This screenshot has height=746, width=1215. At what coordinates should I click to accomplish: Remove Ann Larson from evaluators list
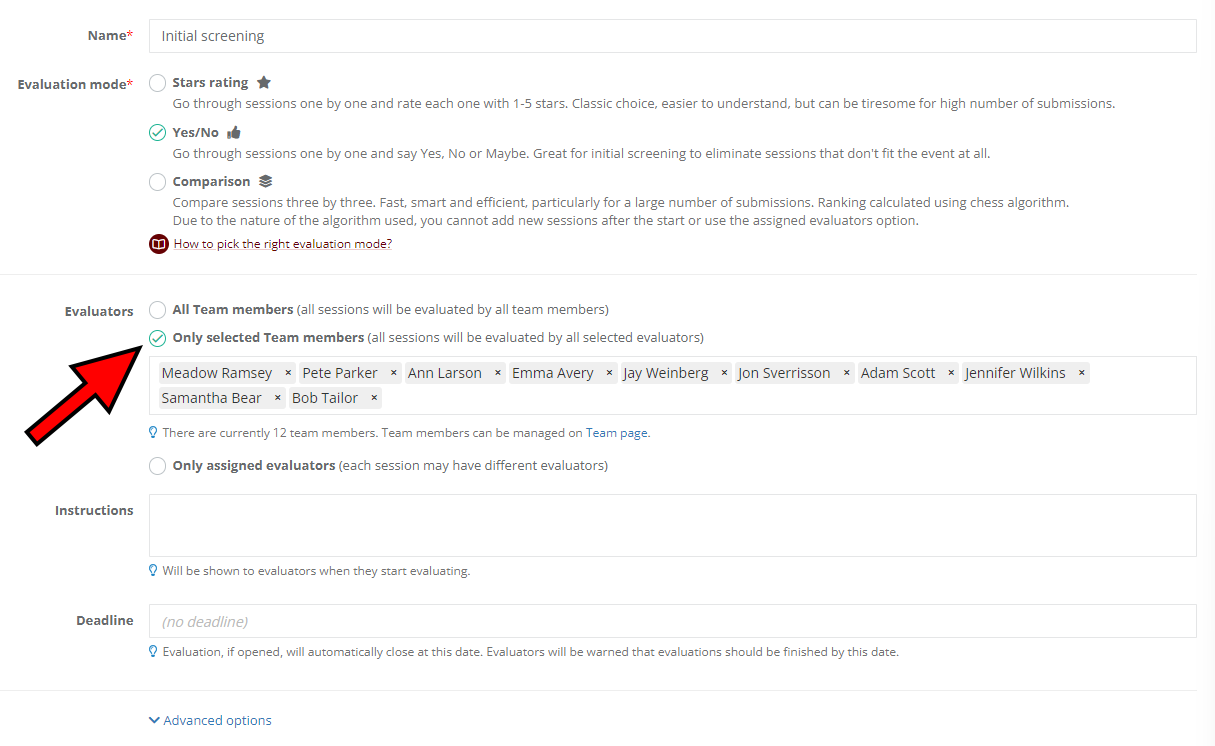(498, 373)
